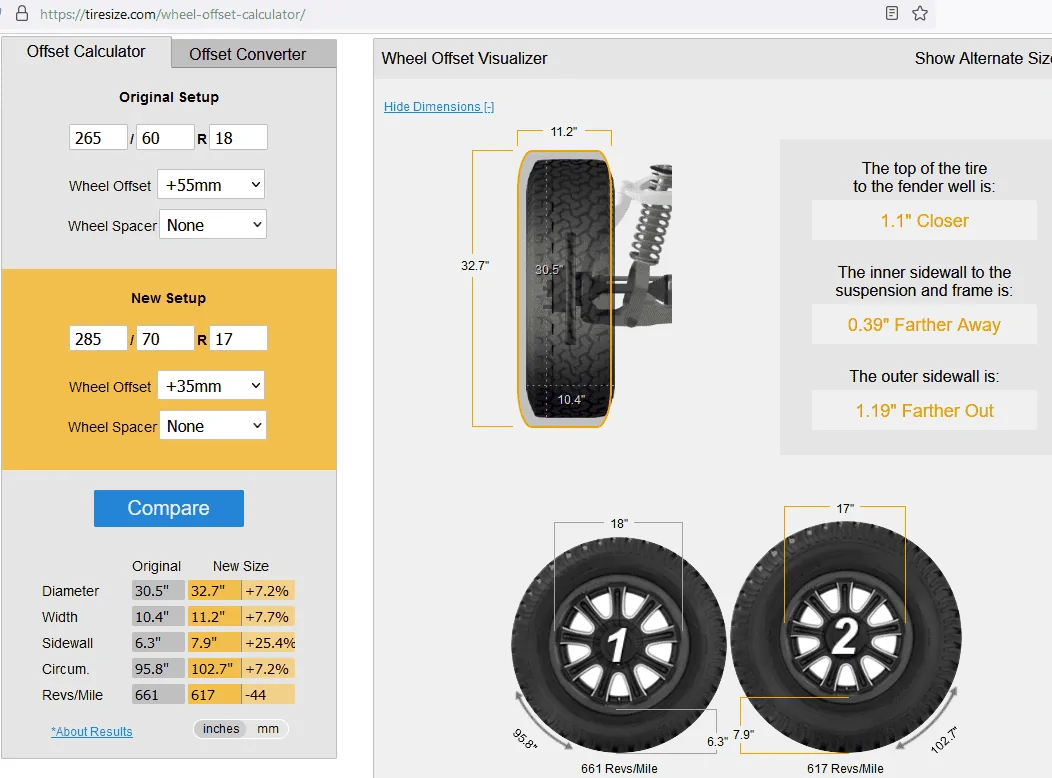Edit original aspect ratio field 60
The image size is (1052, 778).
165,137
